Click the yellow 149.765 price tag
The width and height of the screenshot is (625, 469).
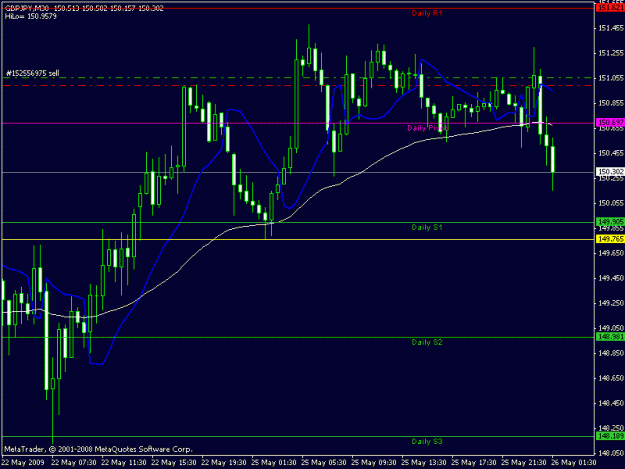(610, 239)
